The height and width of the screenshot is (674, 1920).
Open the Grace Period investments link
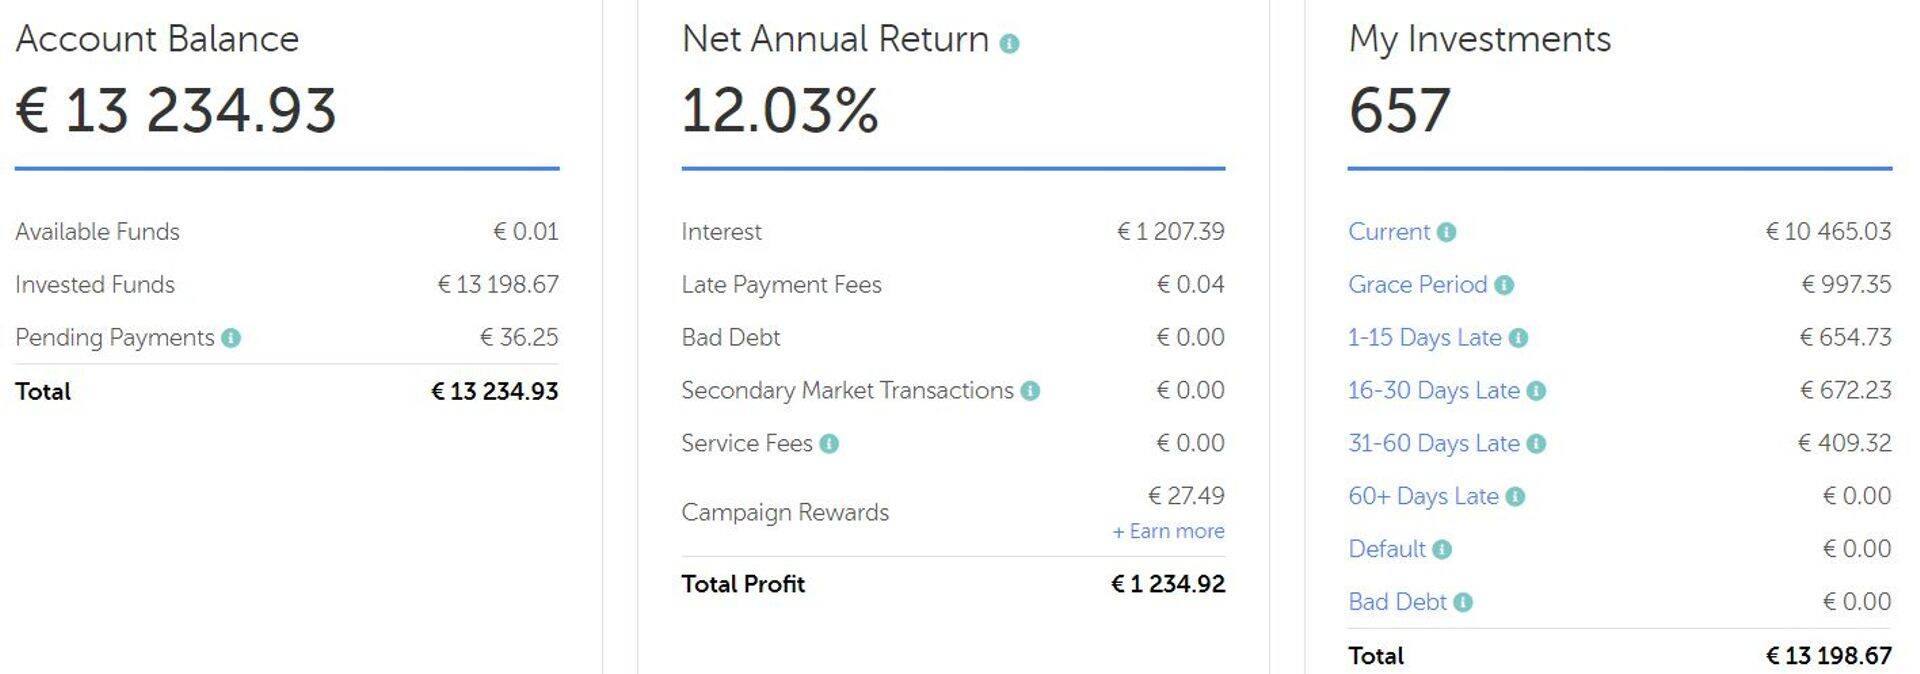pyautogui.click(x=1417, y=285)
